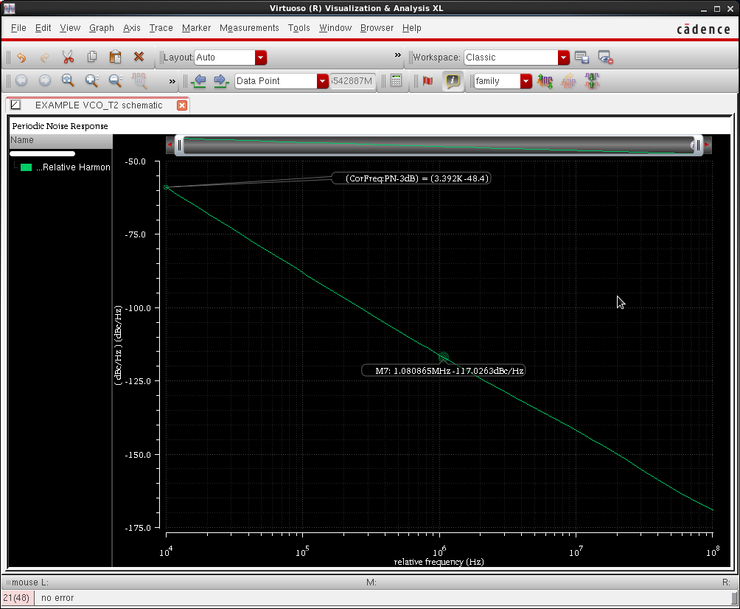740x609 pixels.
Task: Click the CorFreq PN-3dB marker label
Action: [411, 178]
